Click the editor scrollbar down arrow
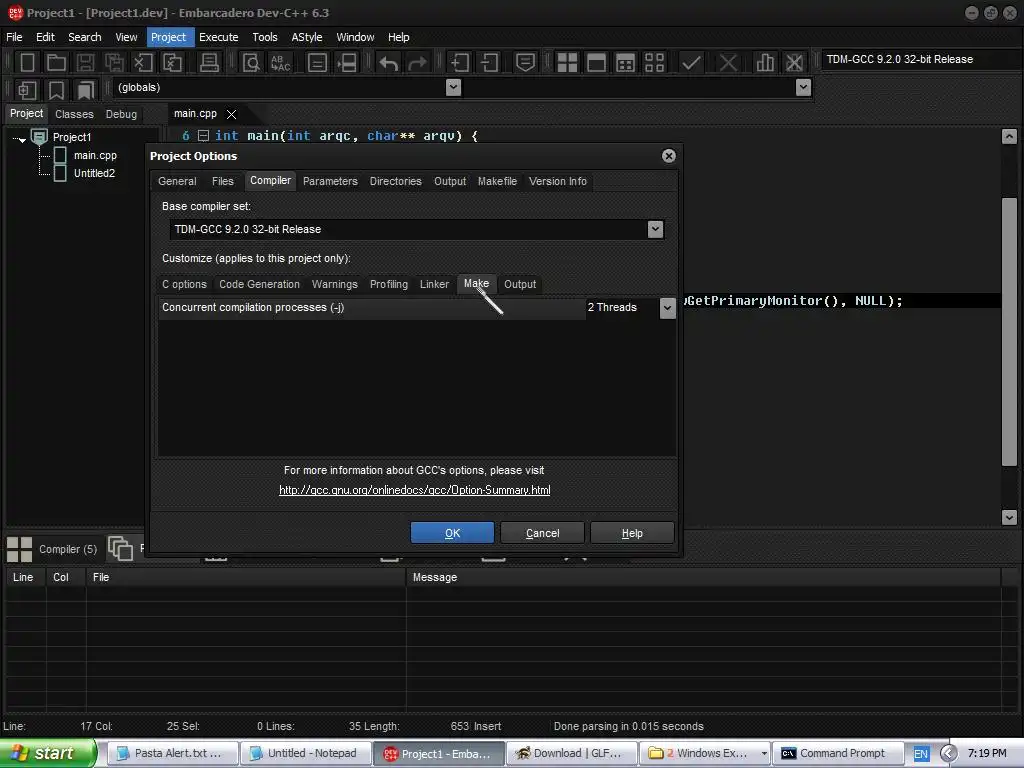The width and height of the screenshot is (1024, 768). 1009,517
